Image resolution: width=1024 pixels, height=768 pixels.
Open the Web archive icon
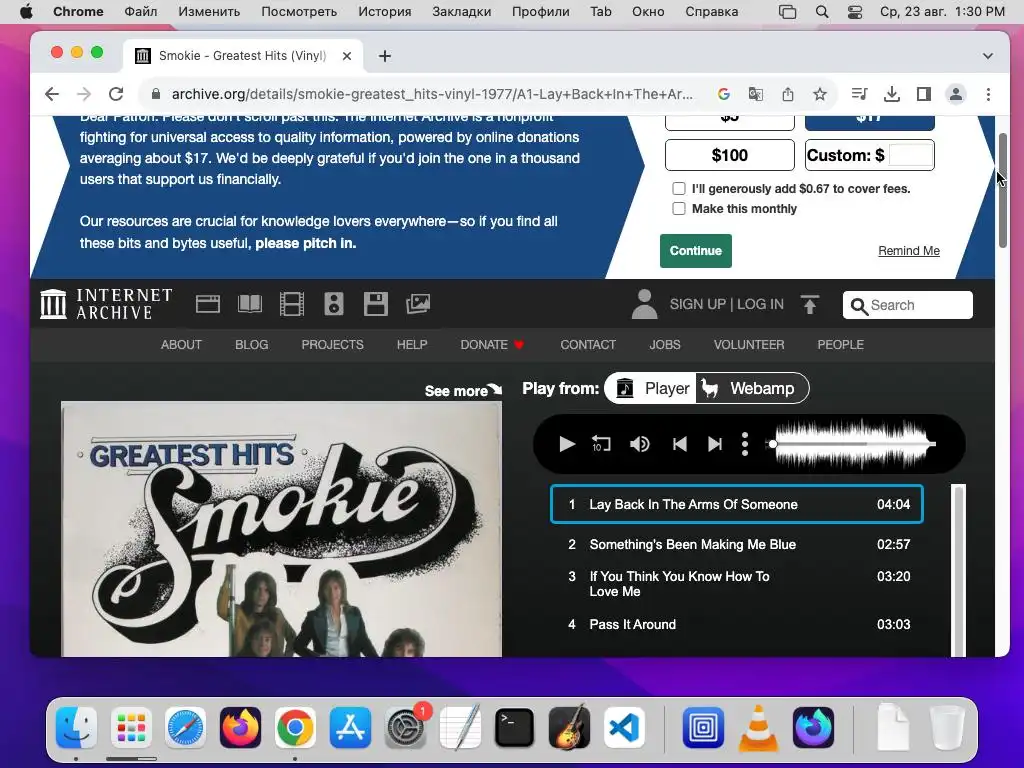(208, 304)
